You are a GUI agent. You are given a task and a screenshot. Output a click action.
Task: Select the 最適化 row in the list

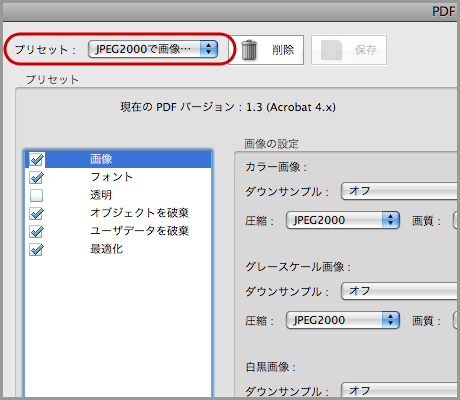point(118,249)
